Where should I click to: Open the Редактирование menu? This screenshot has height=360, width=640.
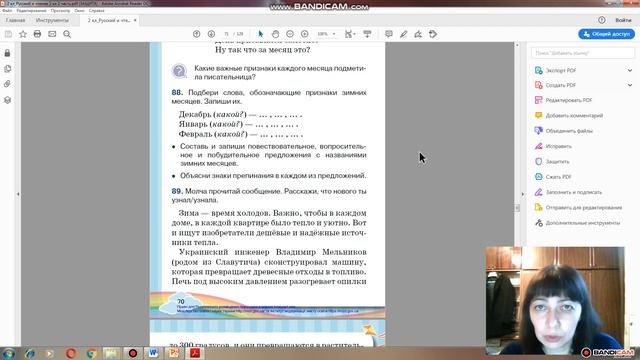point(31,11)
